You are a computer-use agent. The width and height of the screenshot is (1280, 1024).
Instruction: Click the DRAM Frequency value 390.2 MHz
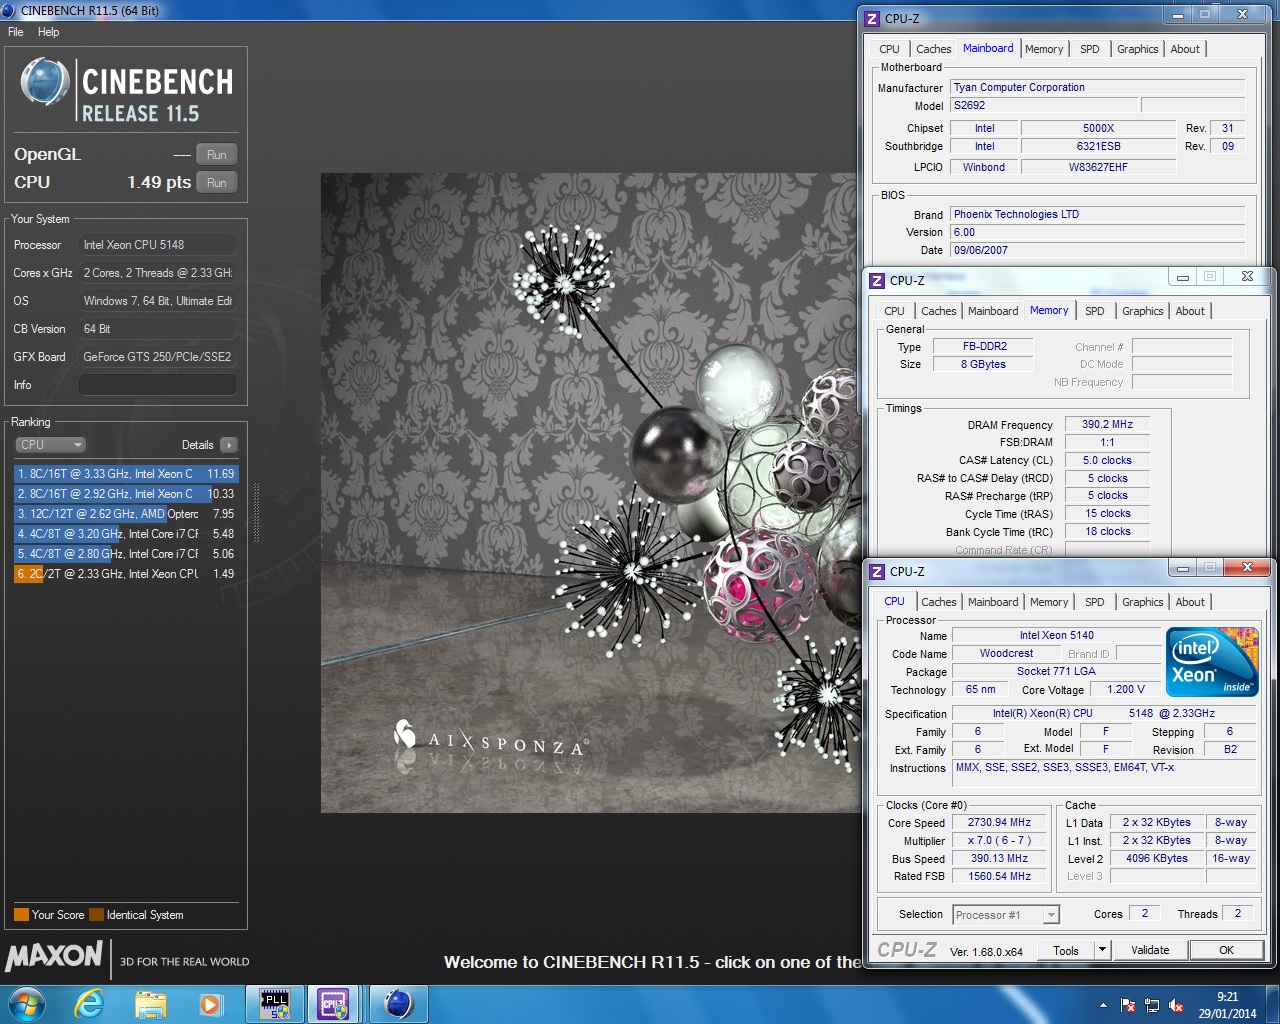(x=1107, y=425)
